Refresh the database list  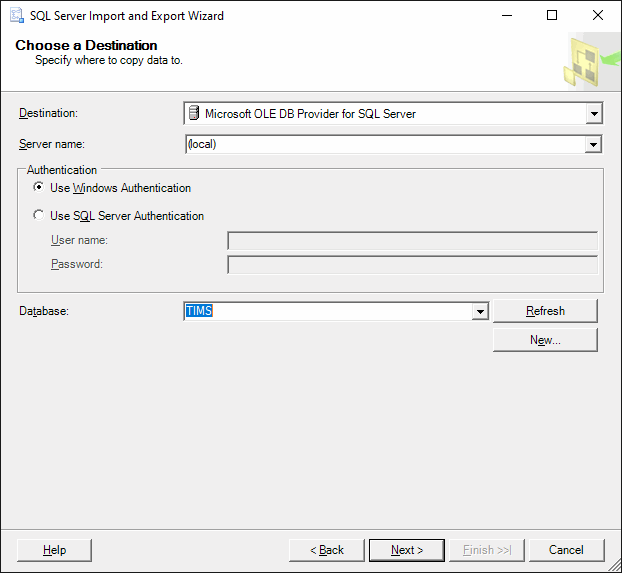(x=545, y=311)
